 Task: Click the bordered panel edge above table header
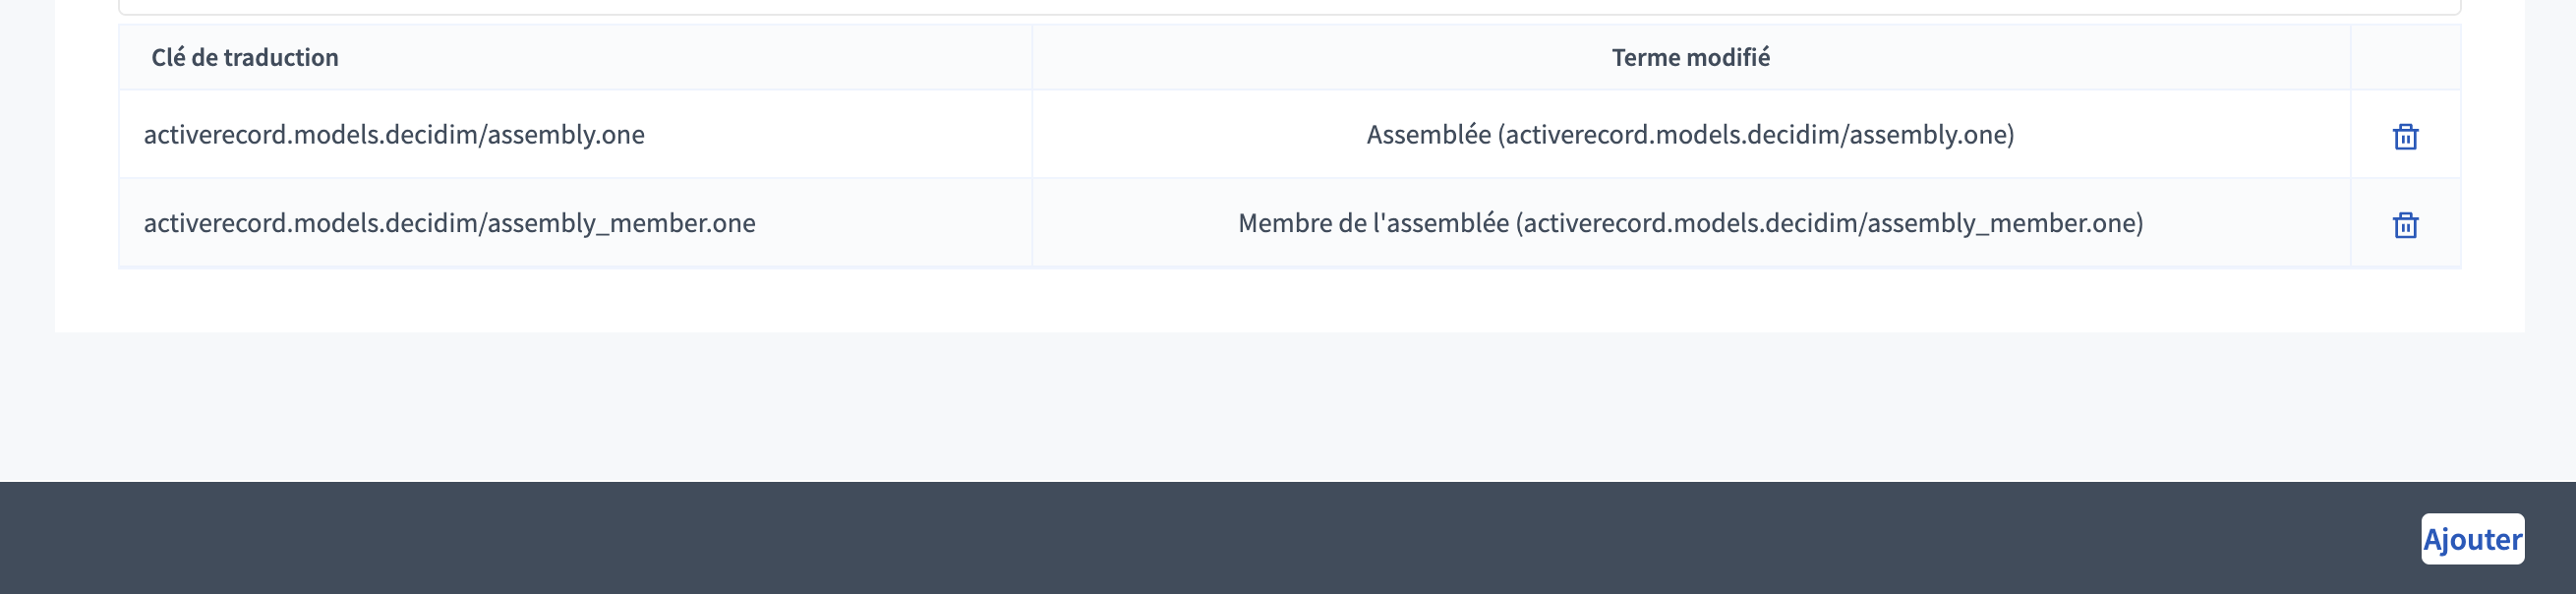pos(1288,10)
